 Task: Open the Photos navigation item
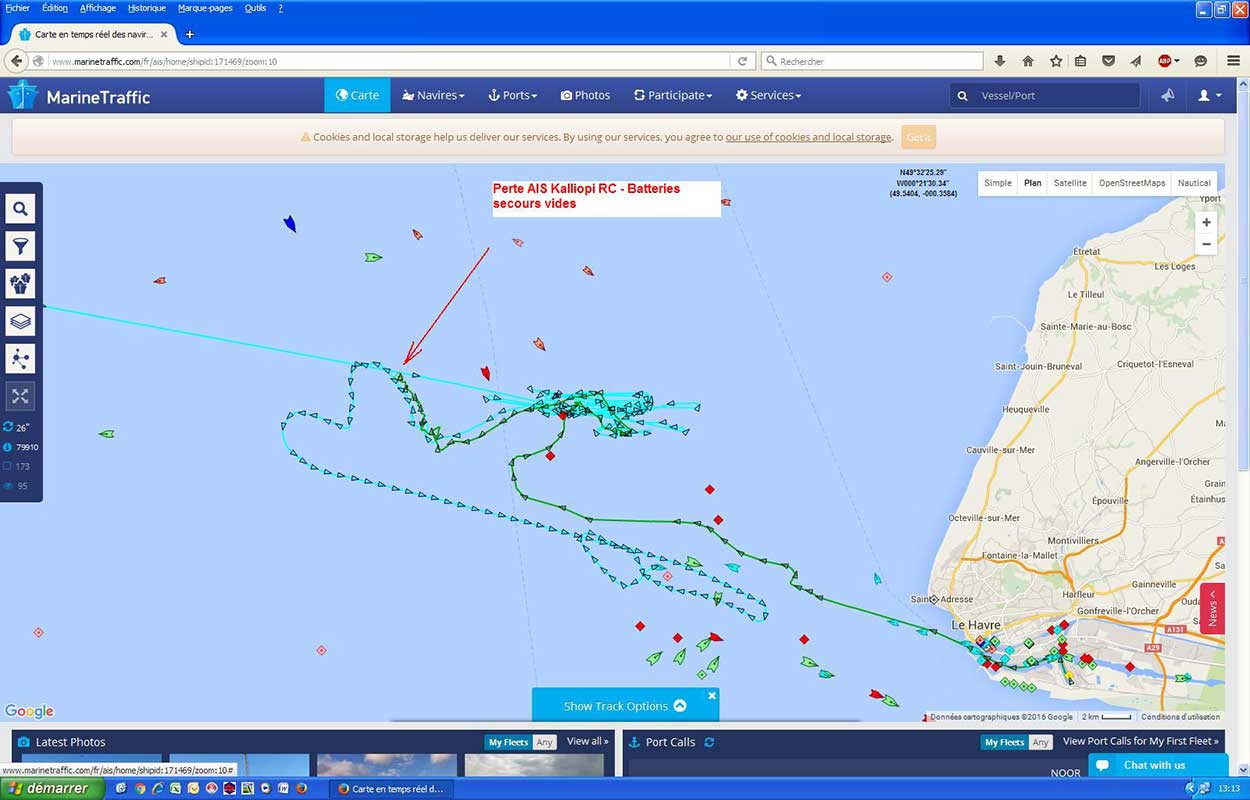click(x=585, y=95)
